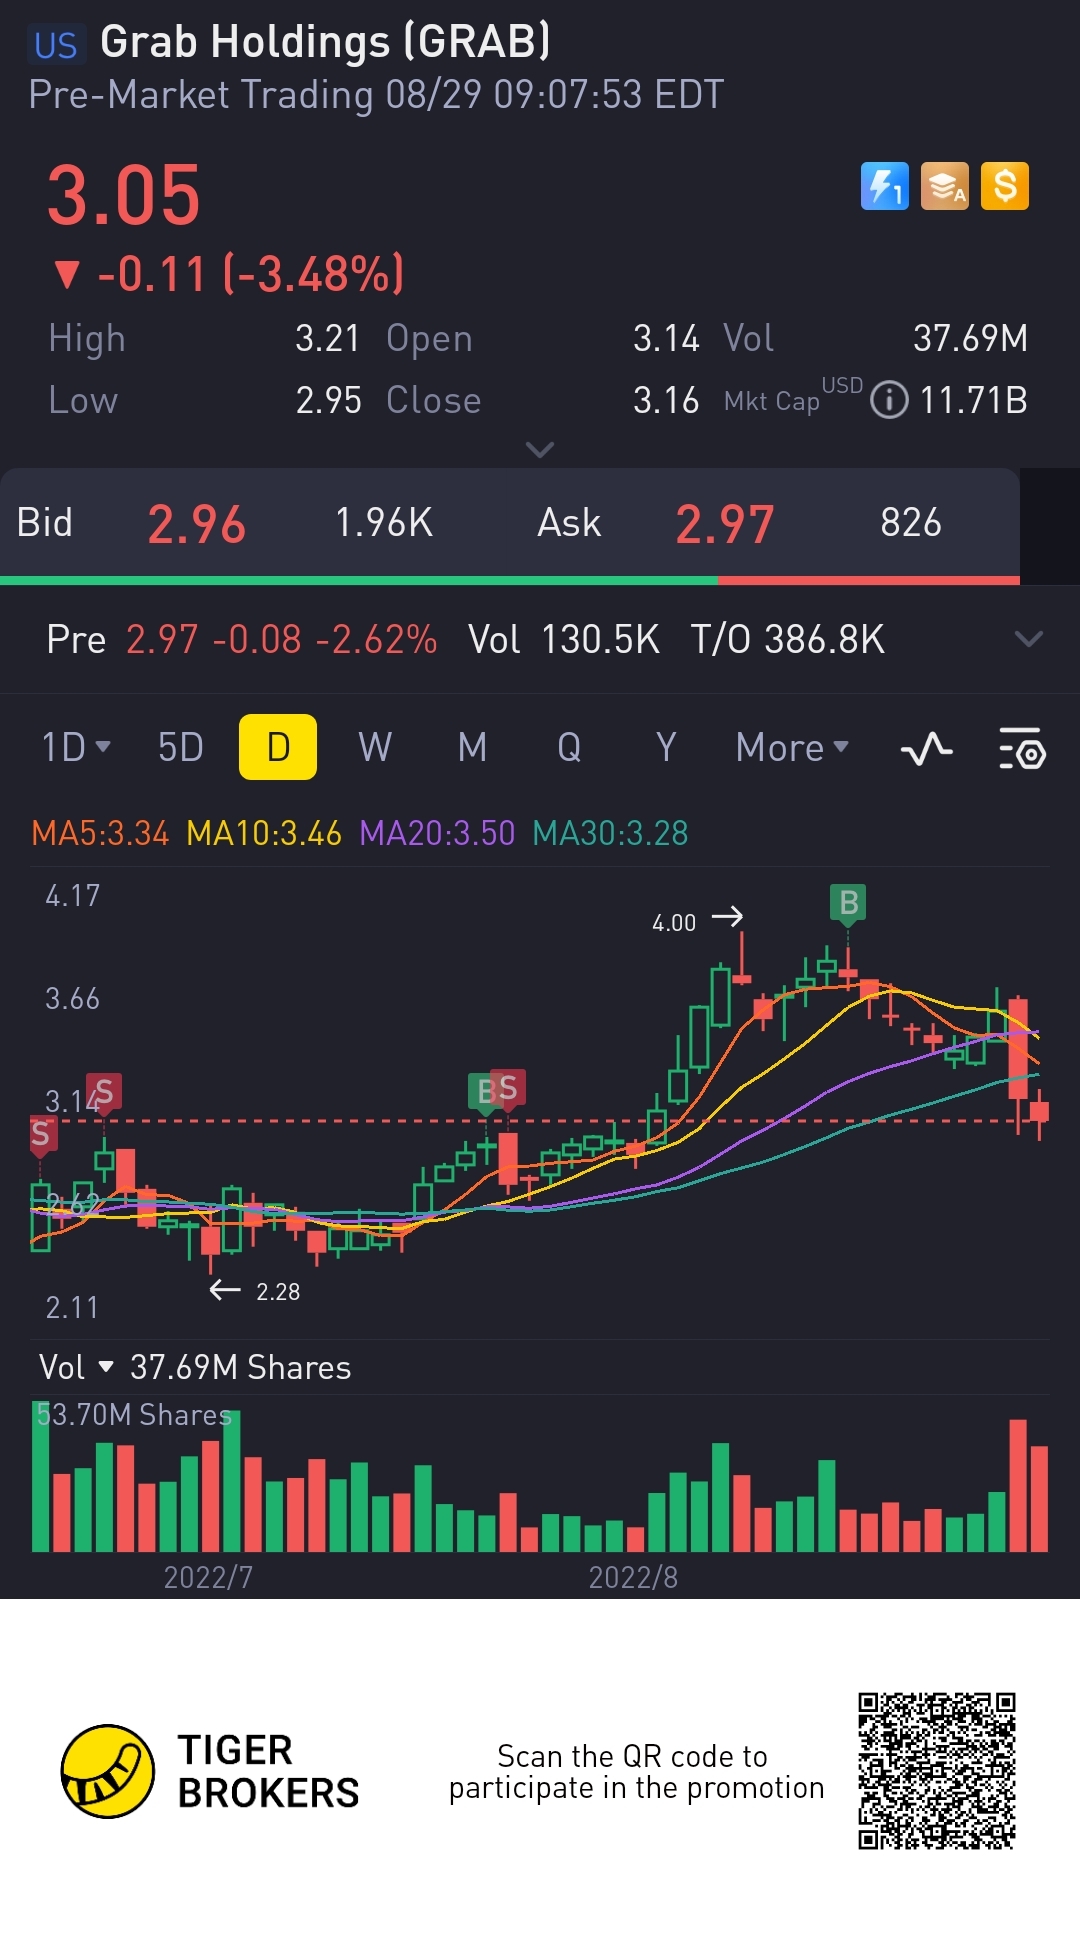Screen dimensions: 1080x1944
Task: Select the D daily chart tab
Action: [278, 747]
